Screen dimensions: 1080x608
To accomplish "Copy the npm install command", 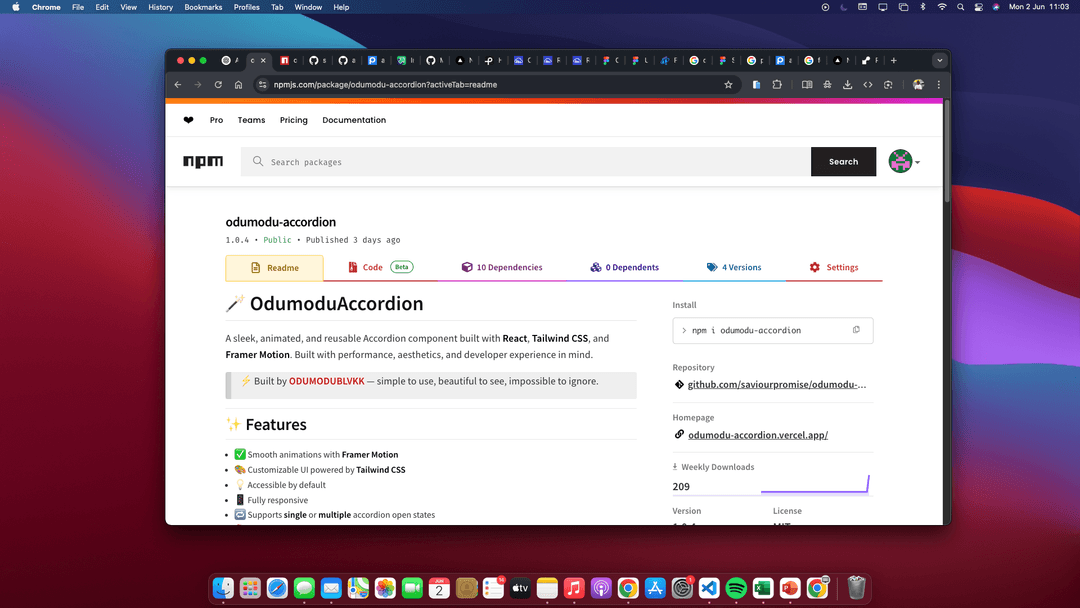I will pos(856,330).
